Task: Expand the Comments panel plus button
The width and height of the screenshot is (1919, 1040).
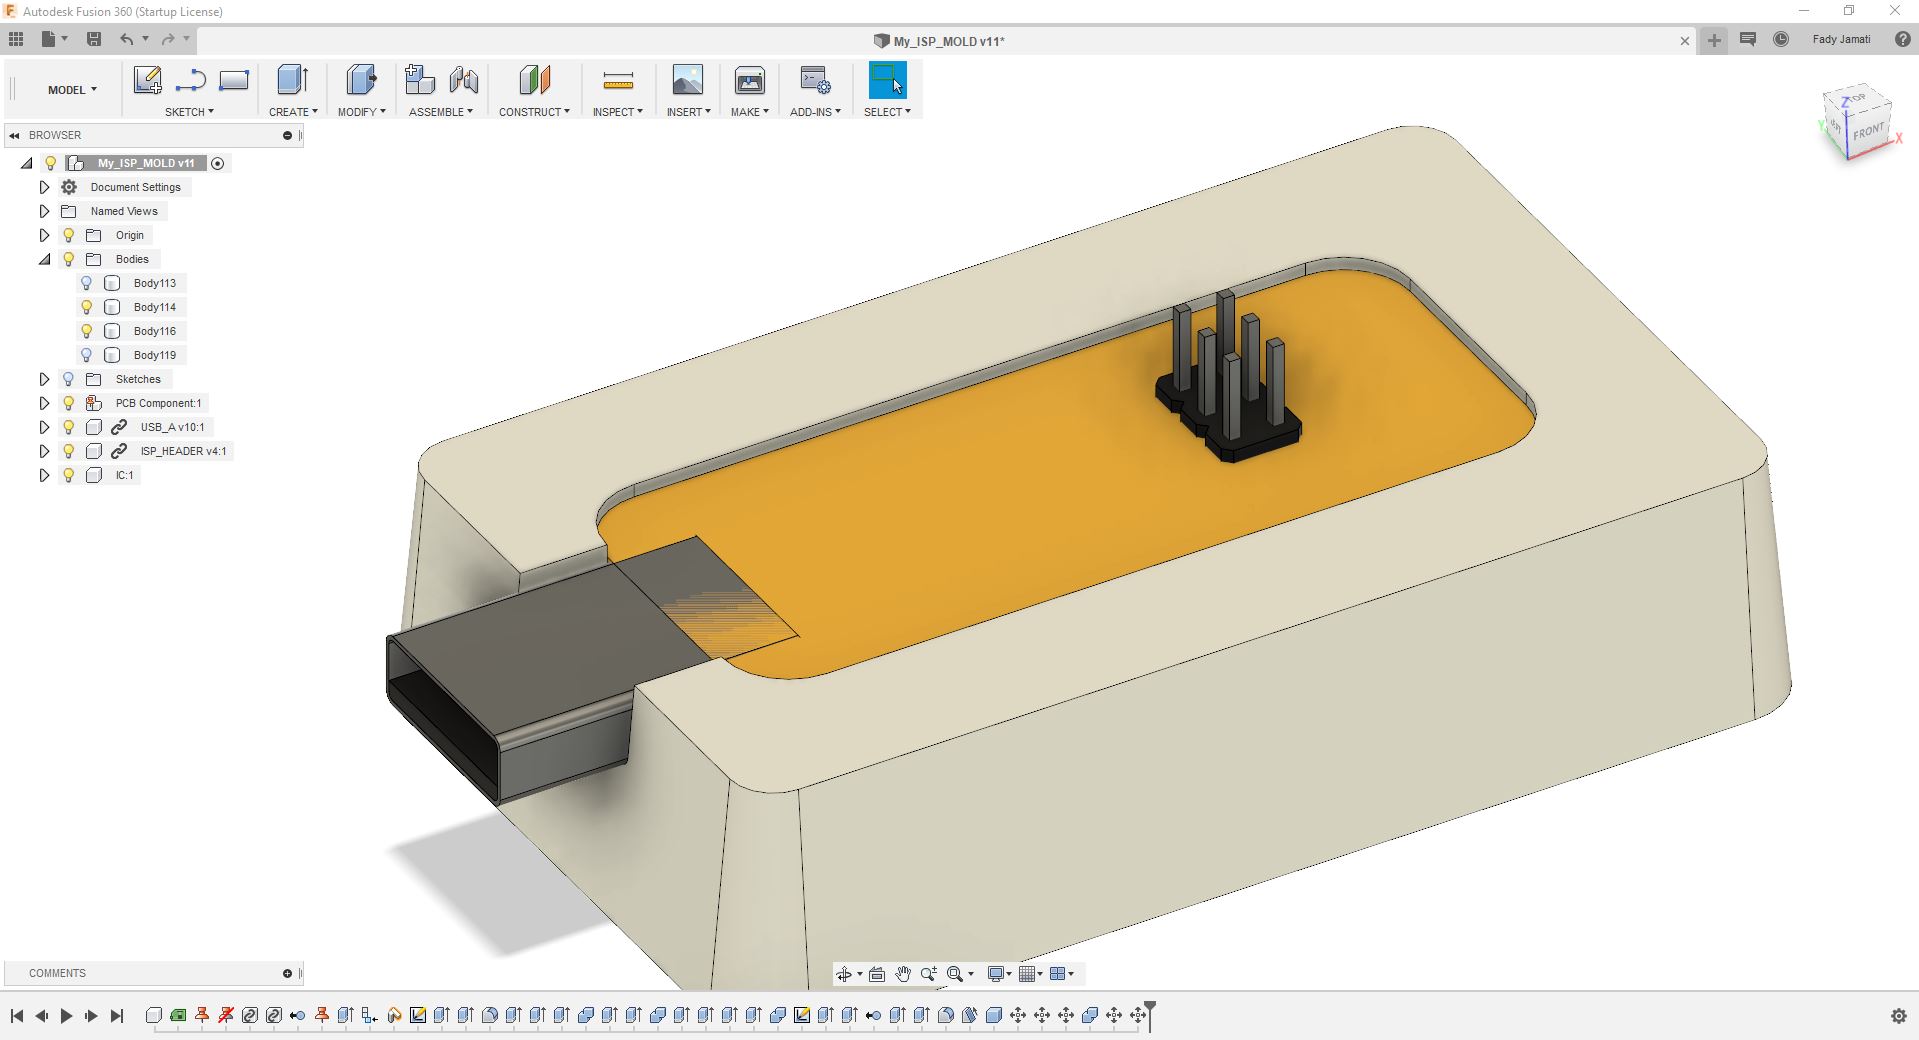Action: point(287,973)
